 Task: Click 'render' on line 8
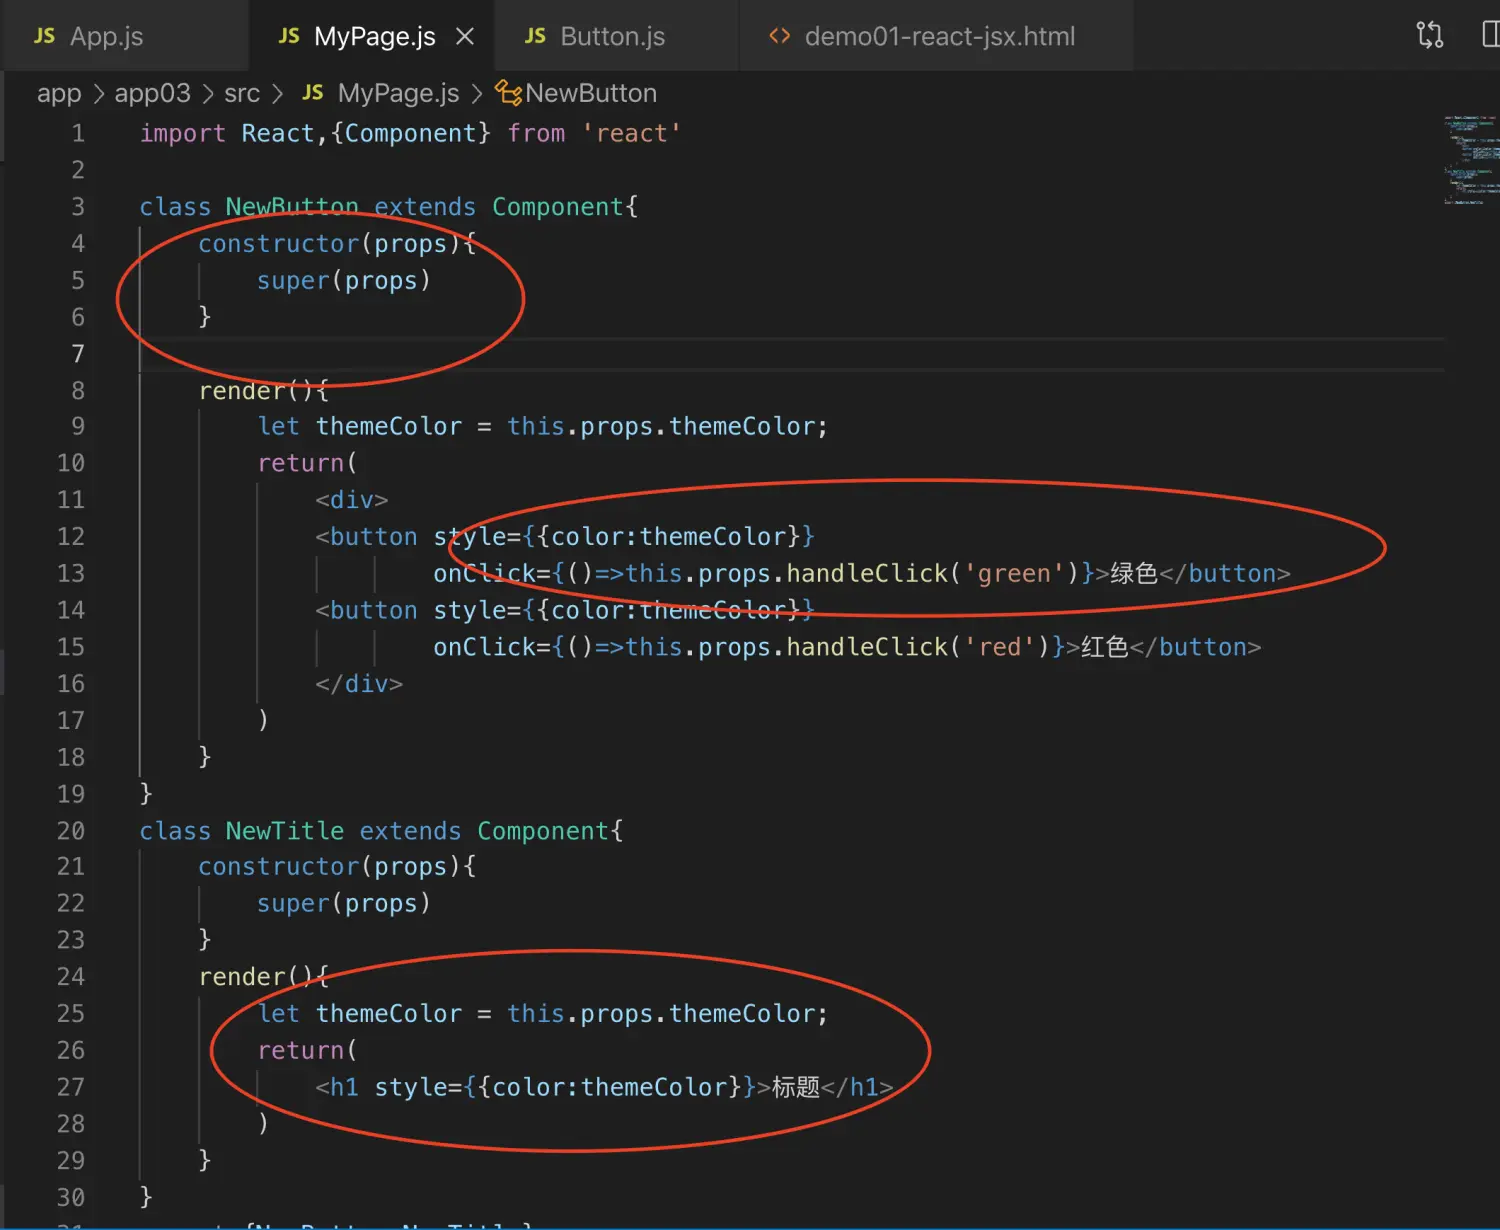click(242, 391)
